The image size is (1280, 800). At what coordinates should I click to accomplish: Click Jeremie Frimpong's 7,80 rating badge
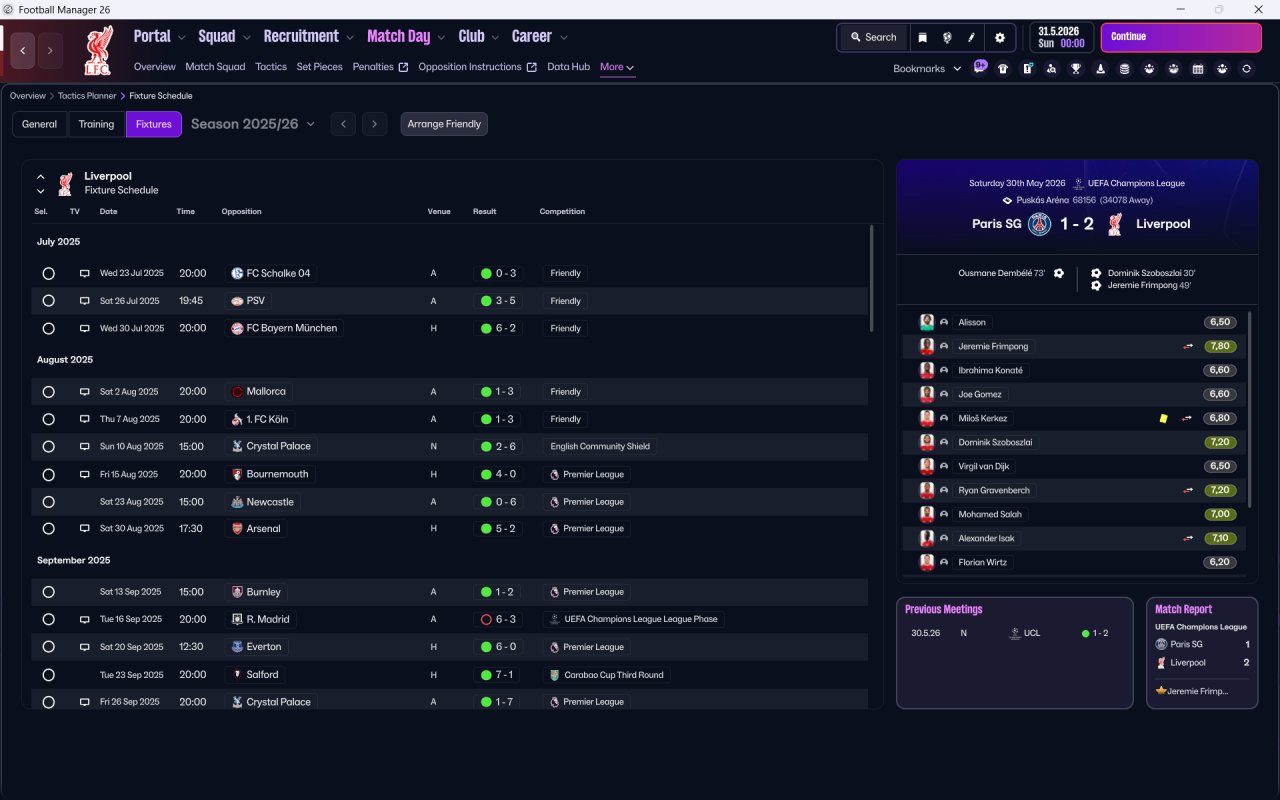tap(1220, 346)
